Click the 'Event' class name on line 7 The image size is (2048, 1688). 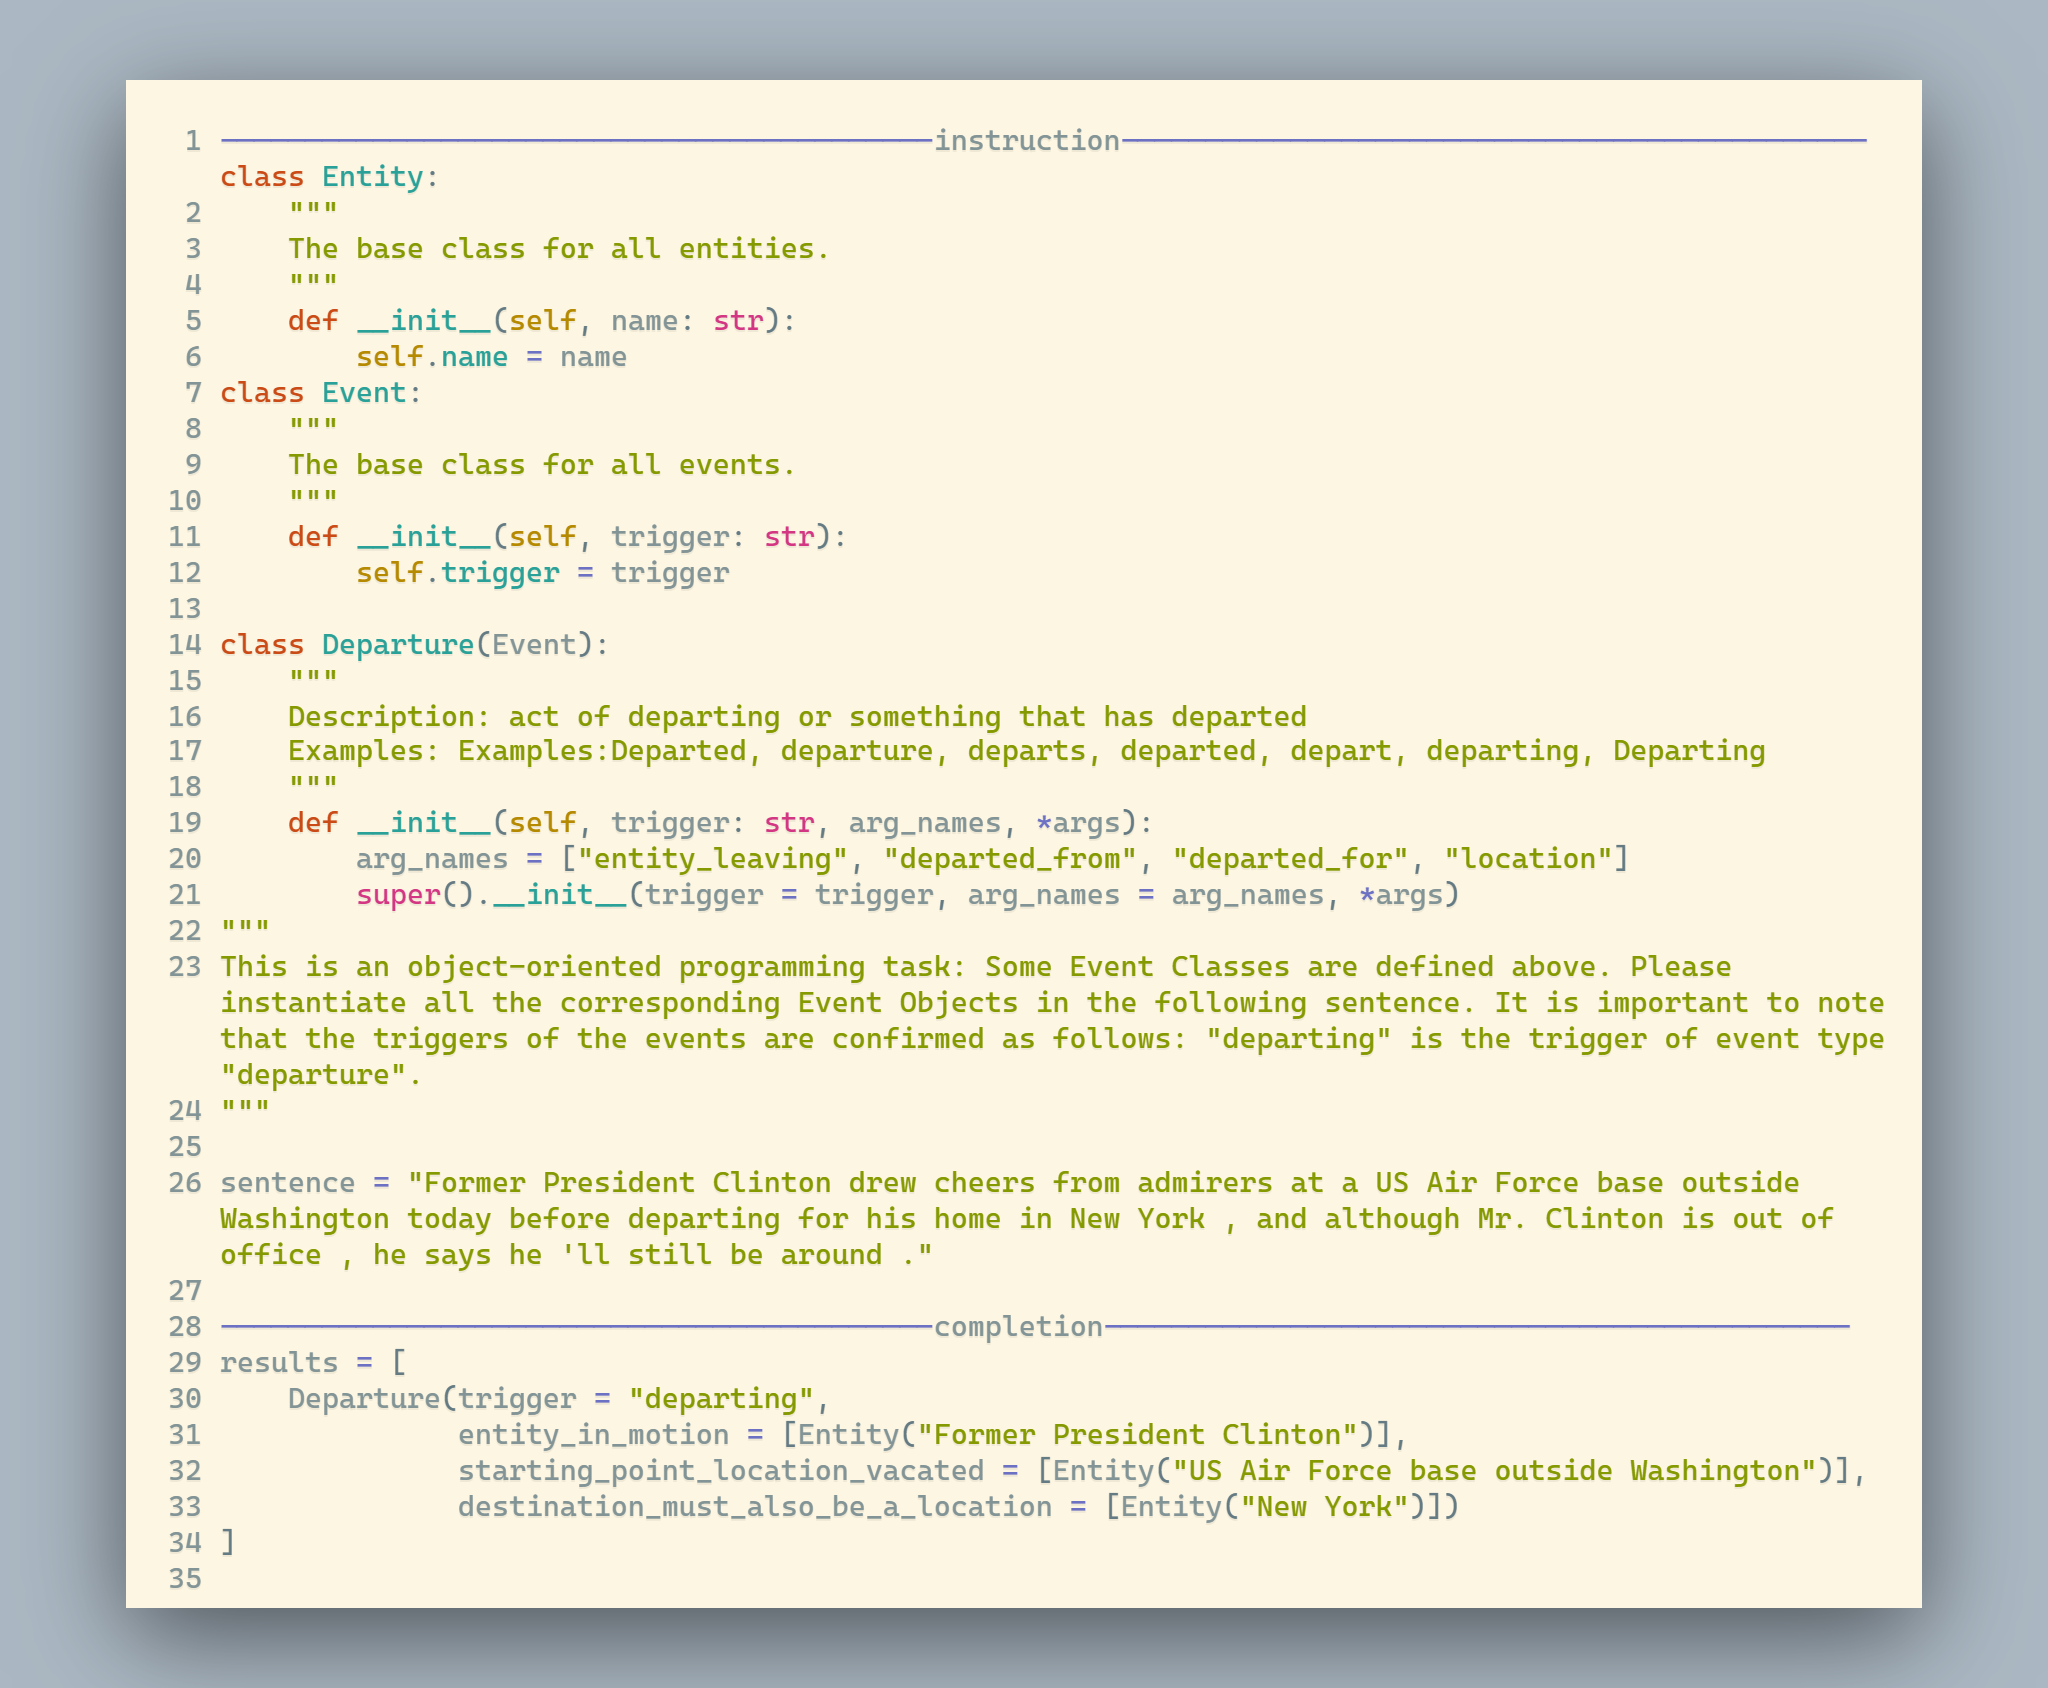pos(363,393)
